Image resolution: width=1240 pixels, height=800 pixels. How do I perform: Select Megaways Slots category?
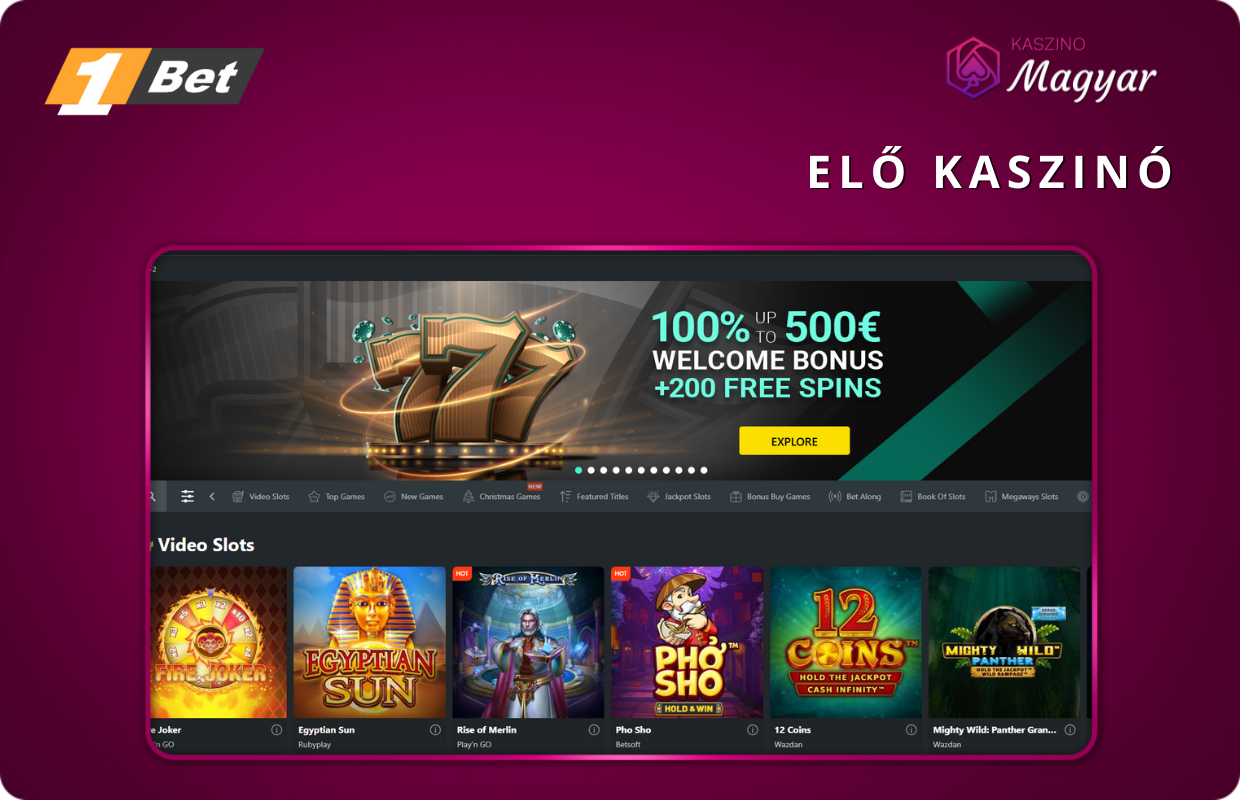pos(1021,496)
